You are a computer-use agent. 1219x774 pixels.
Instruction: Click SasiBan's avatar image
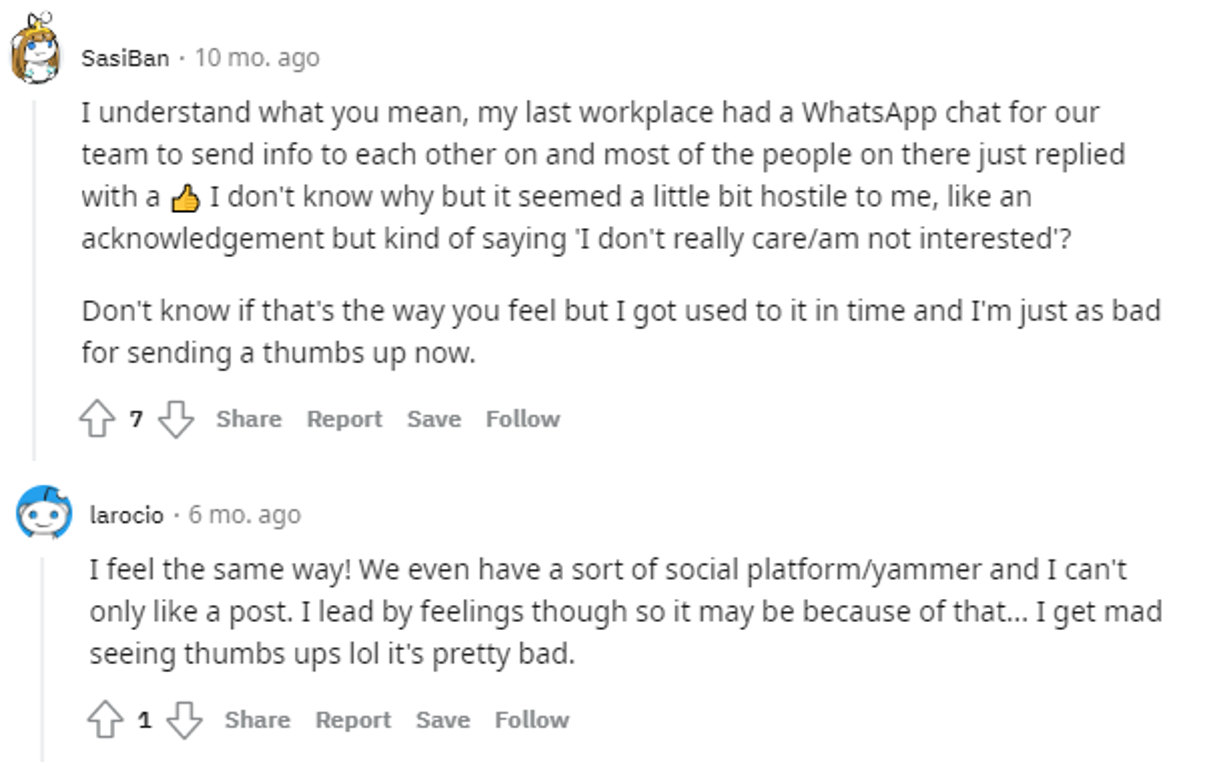point(38,49)
